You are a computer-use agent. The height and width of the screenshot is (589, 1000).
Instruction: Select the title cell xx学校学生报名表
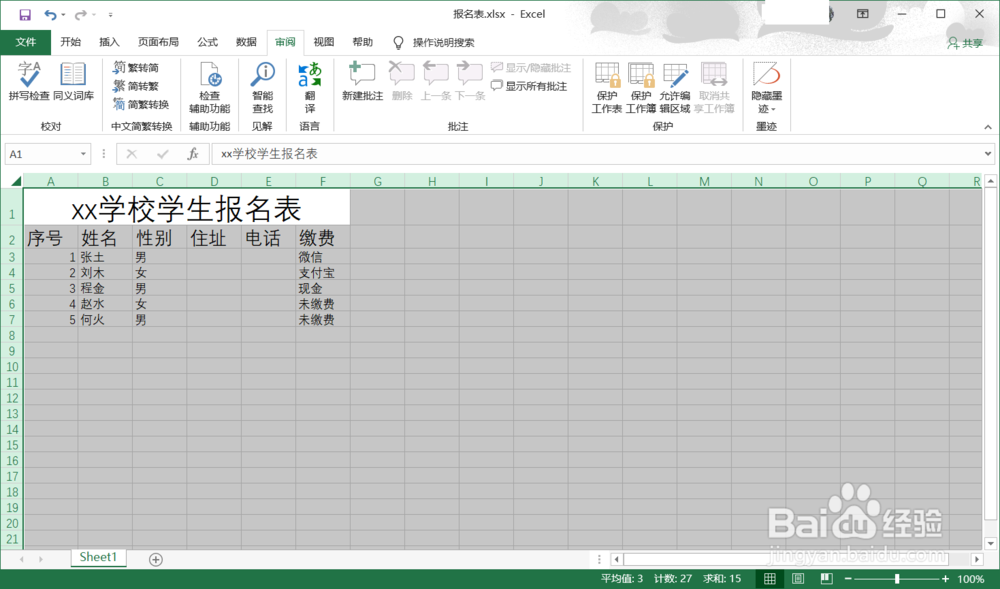187,207
